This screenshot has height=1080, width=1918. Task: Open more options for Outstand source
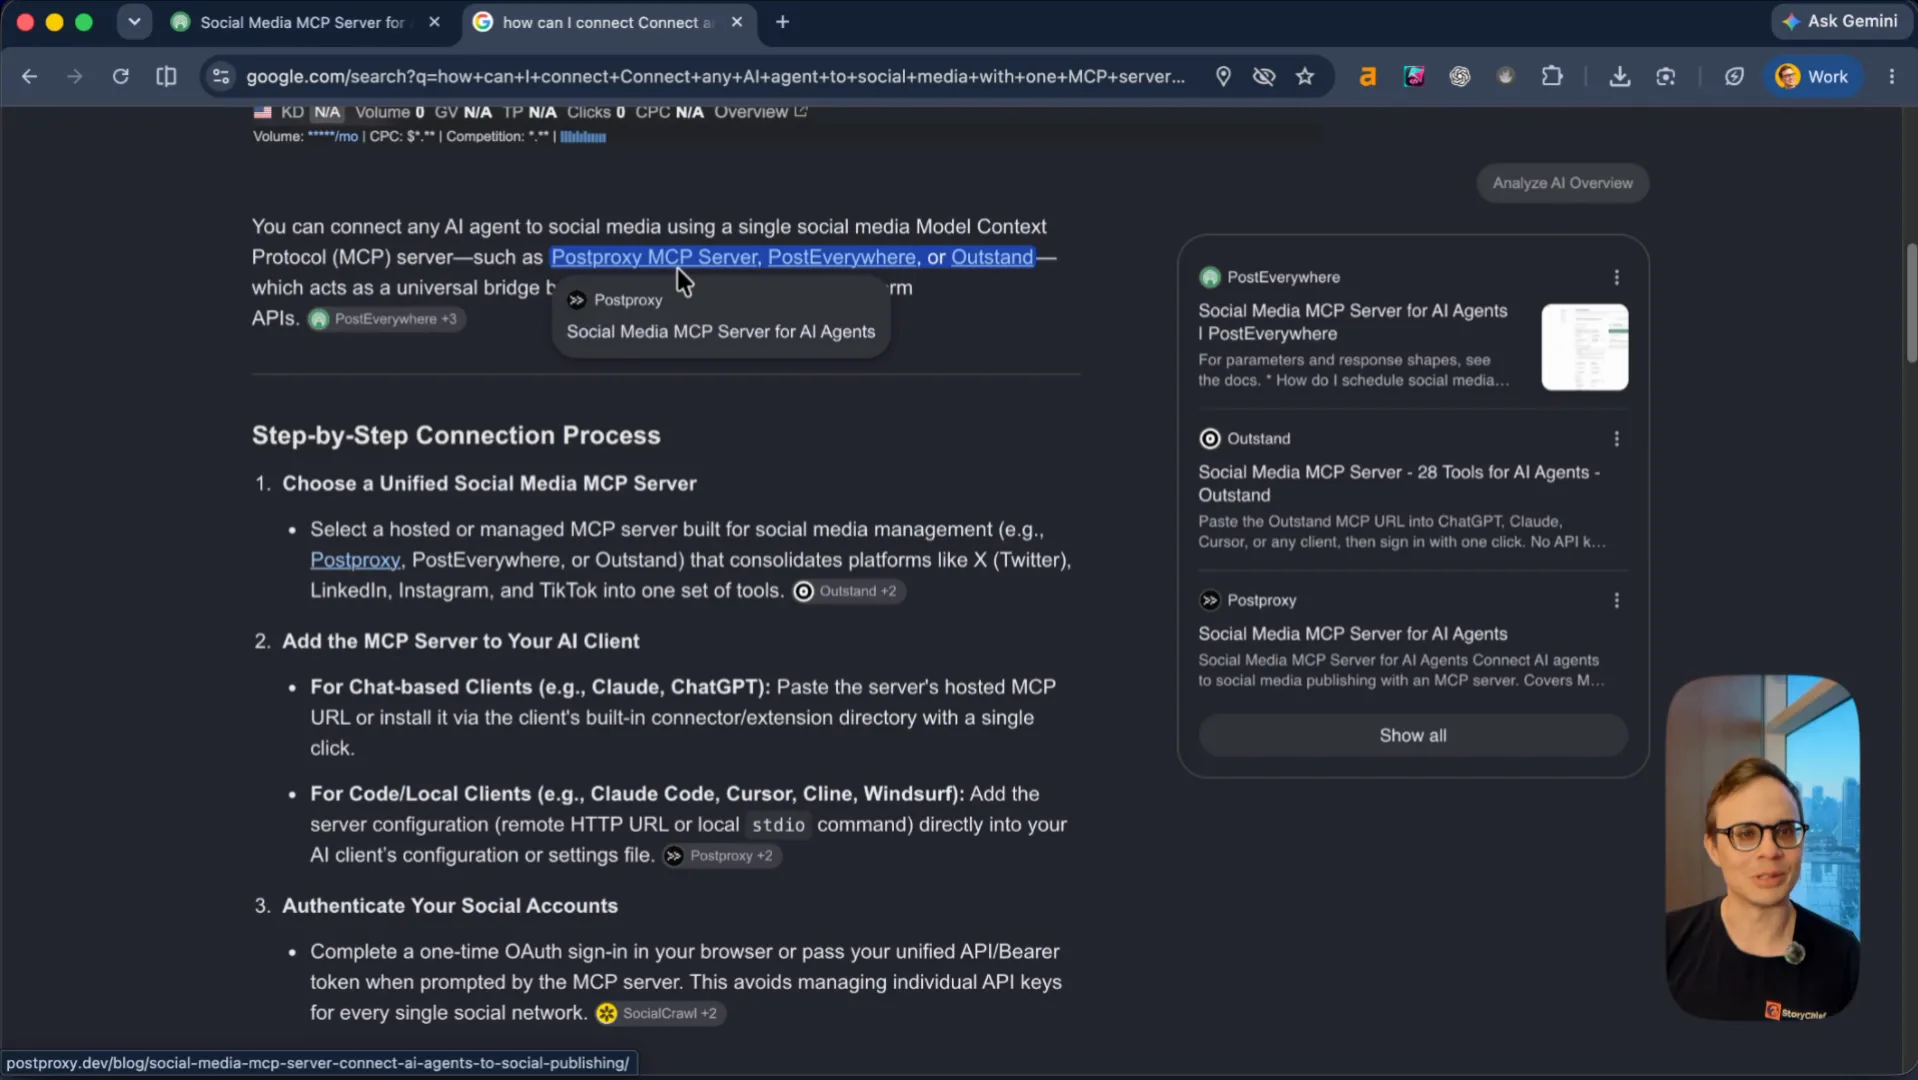1617,439
